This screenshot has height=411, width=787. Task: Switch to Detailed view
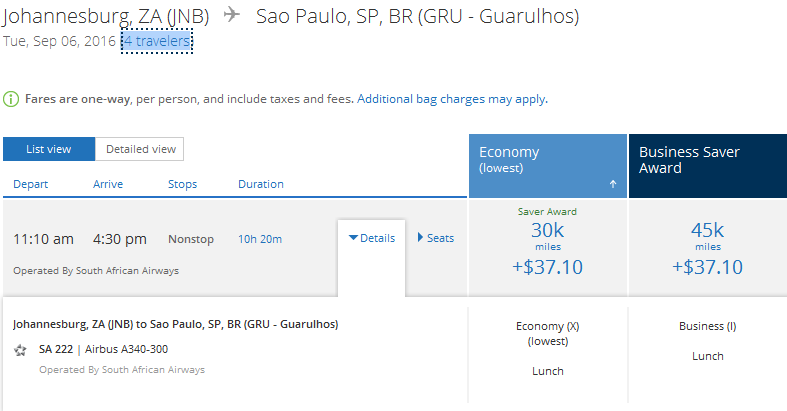[x=140, y=149]
